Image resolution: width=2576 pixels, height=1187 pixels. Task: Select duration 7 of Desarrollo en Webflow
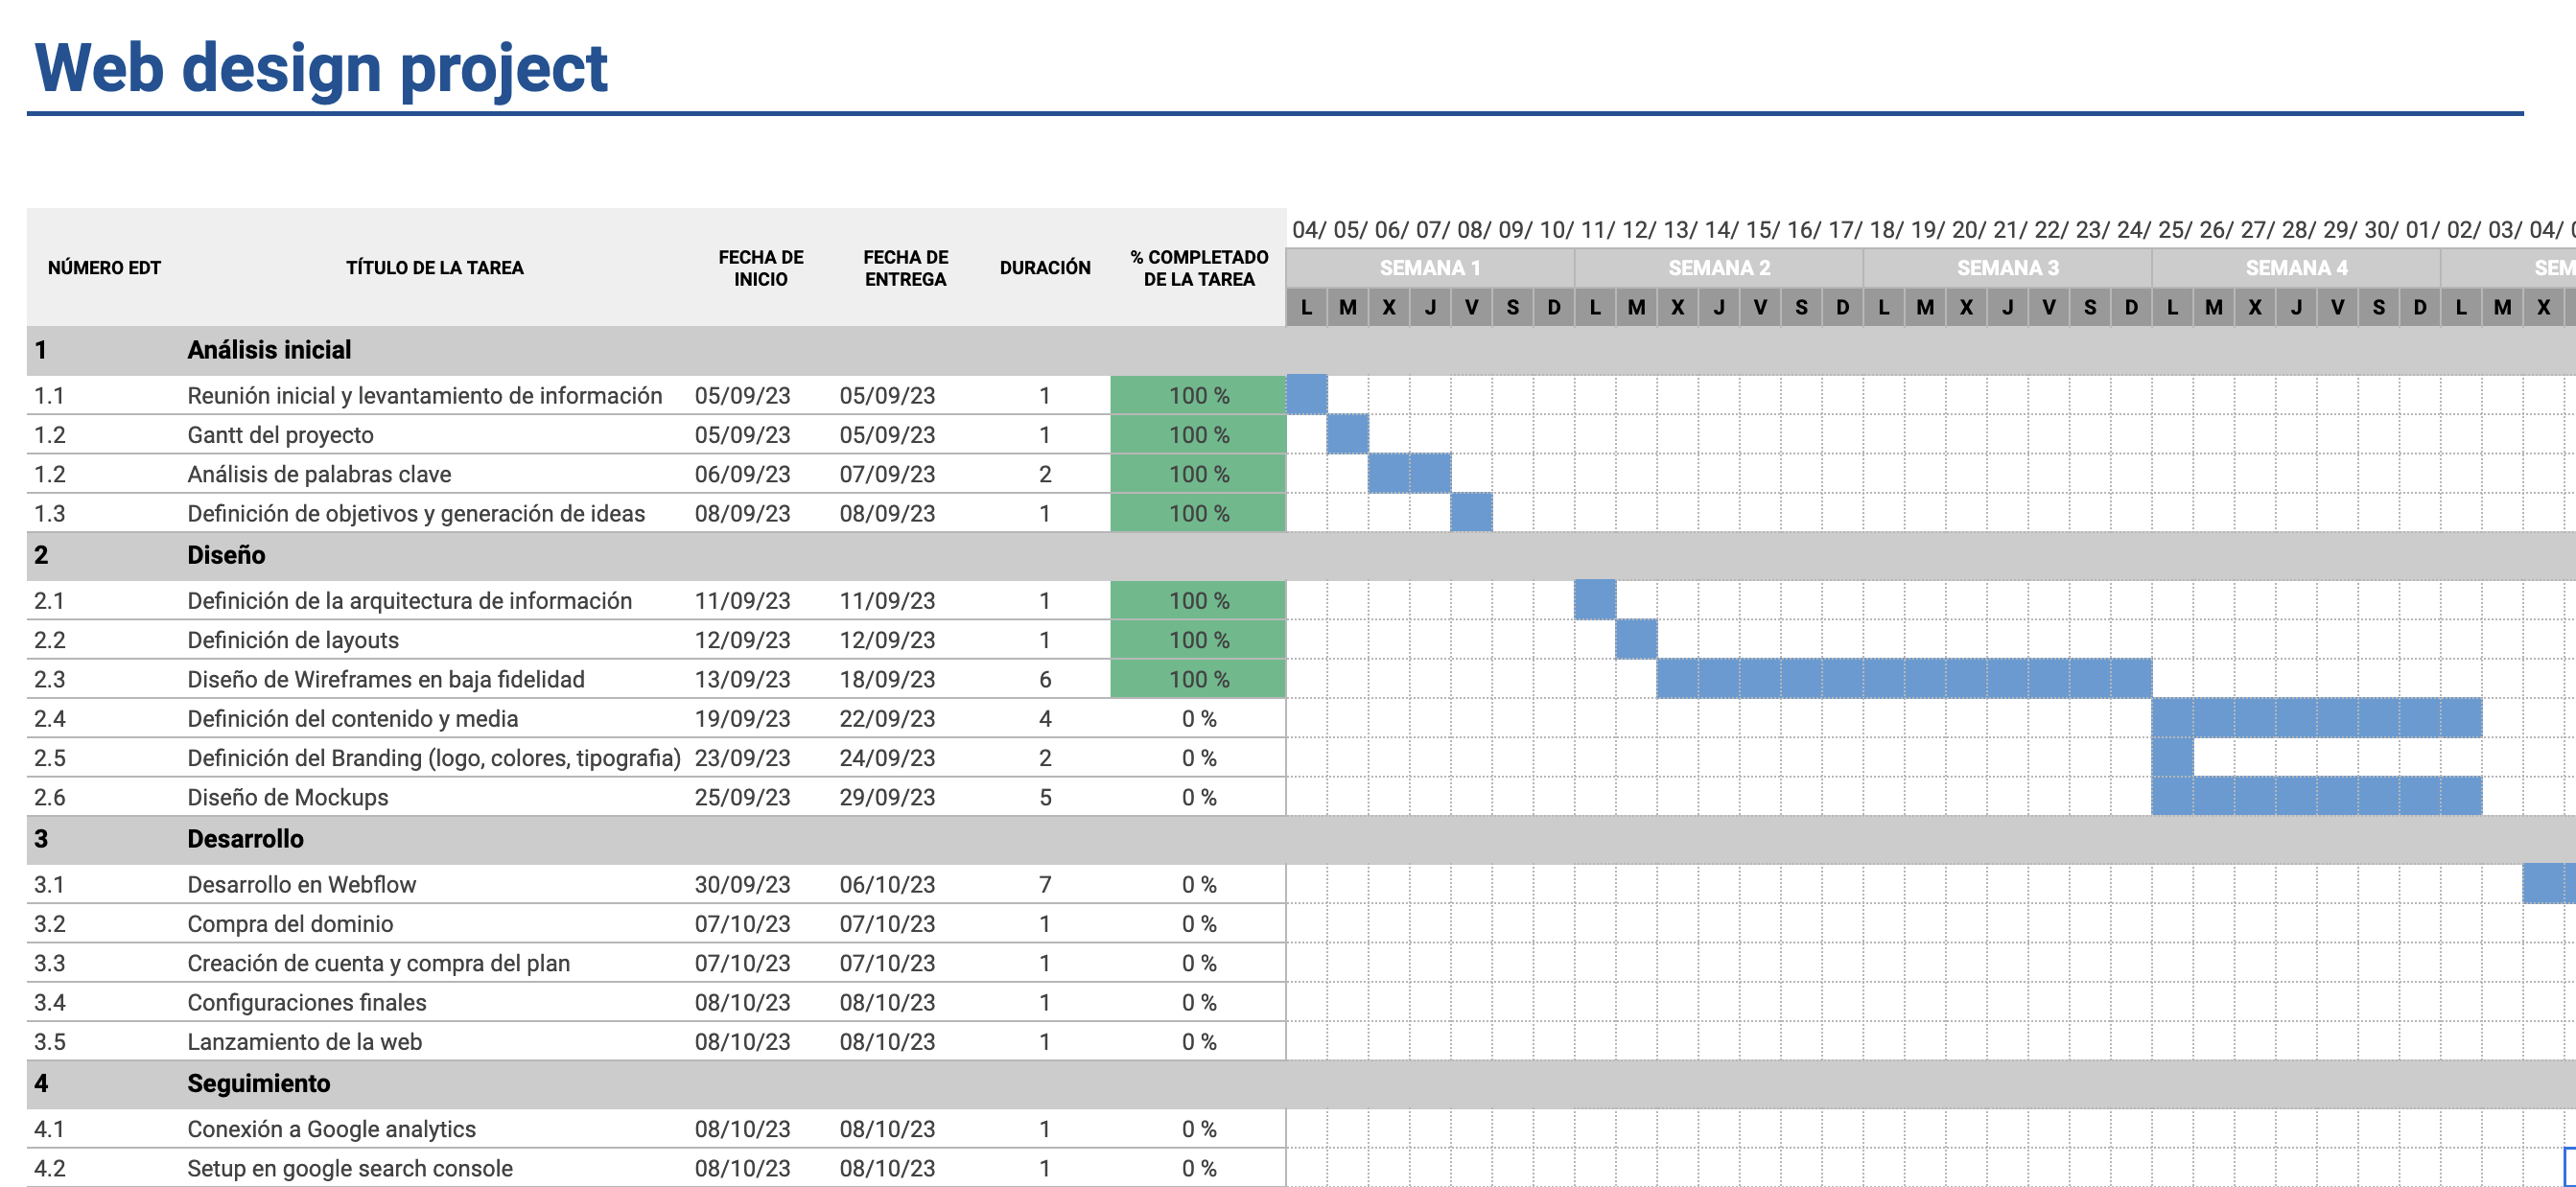(1045, 885)
